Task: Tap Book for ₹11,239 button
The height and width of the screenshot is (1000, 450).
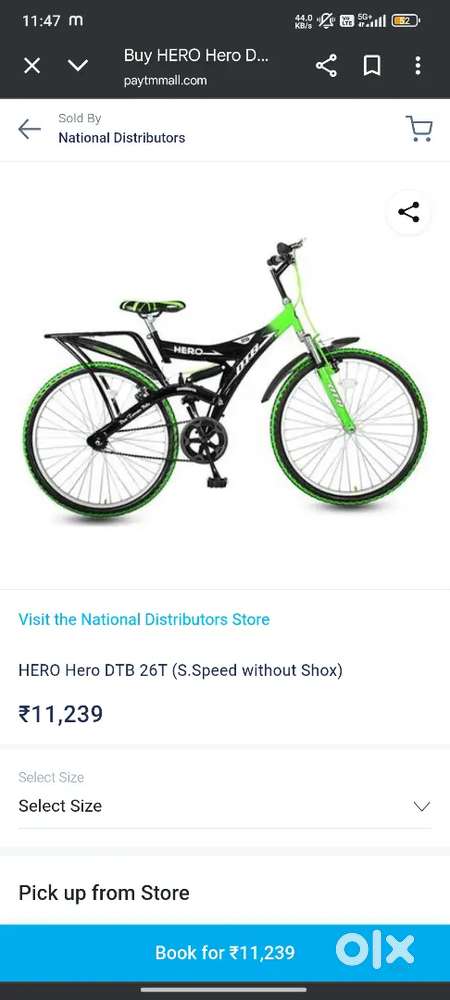Action: tap(225, 953)
